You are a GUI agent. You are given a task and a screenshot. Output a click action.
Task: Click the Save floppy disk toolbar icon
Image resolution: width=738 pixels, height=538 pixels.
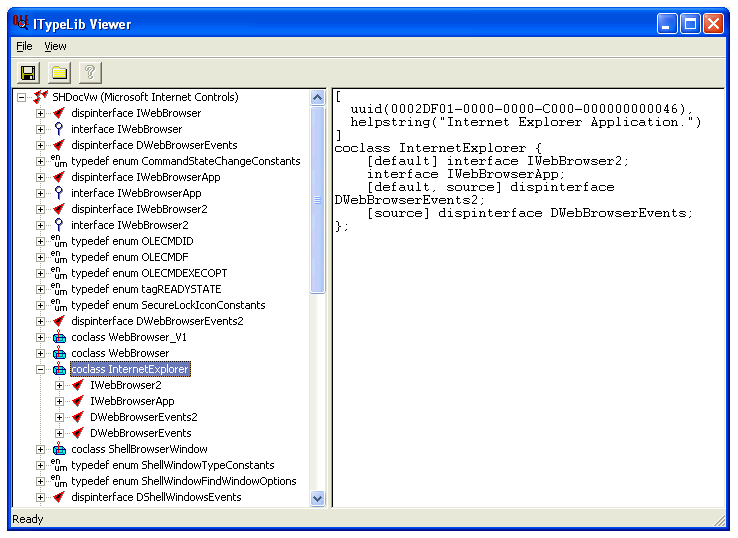click(28, 72)
